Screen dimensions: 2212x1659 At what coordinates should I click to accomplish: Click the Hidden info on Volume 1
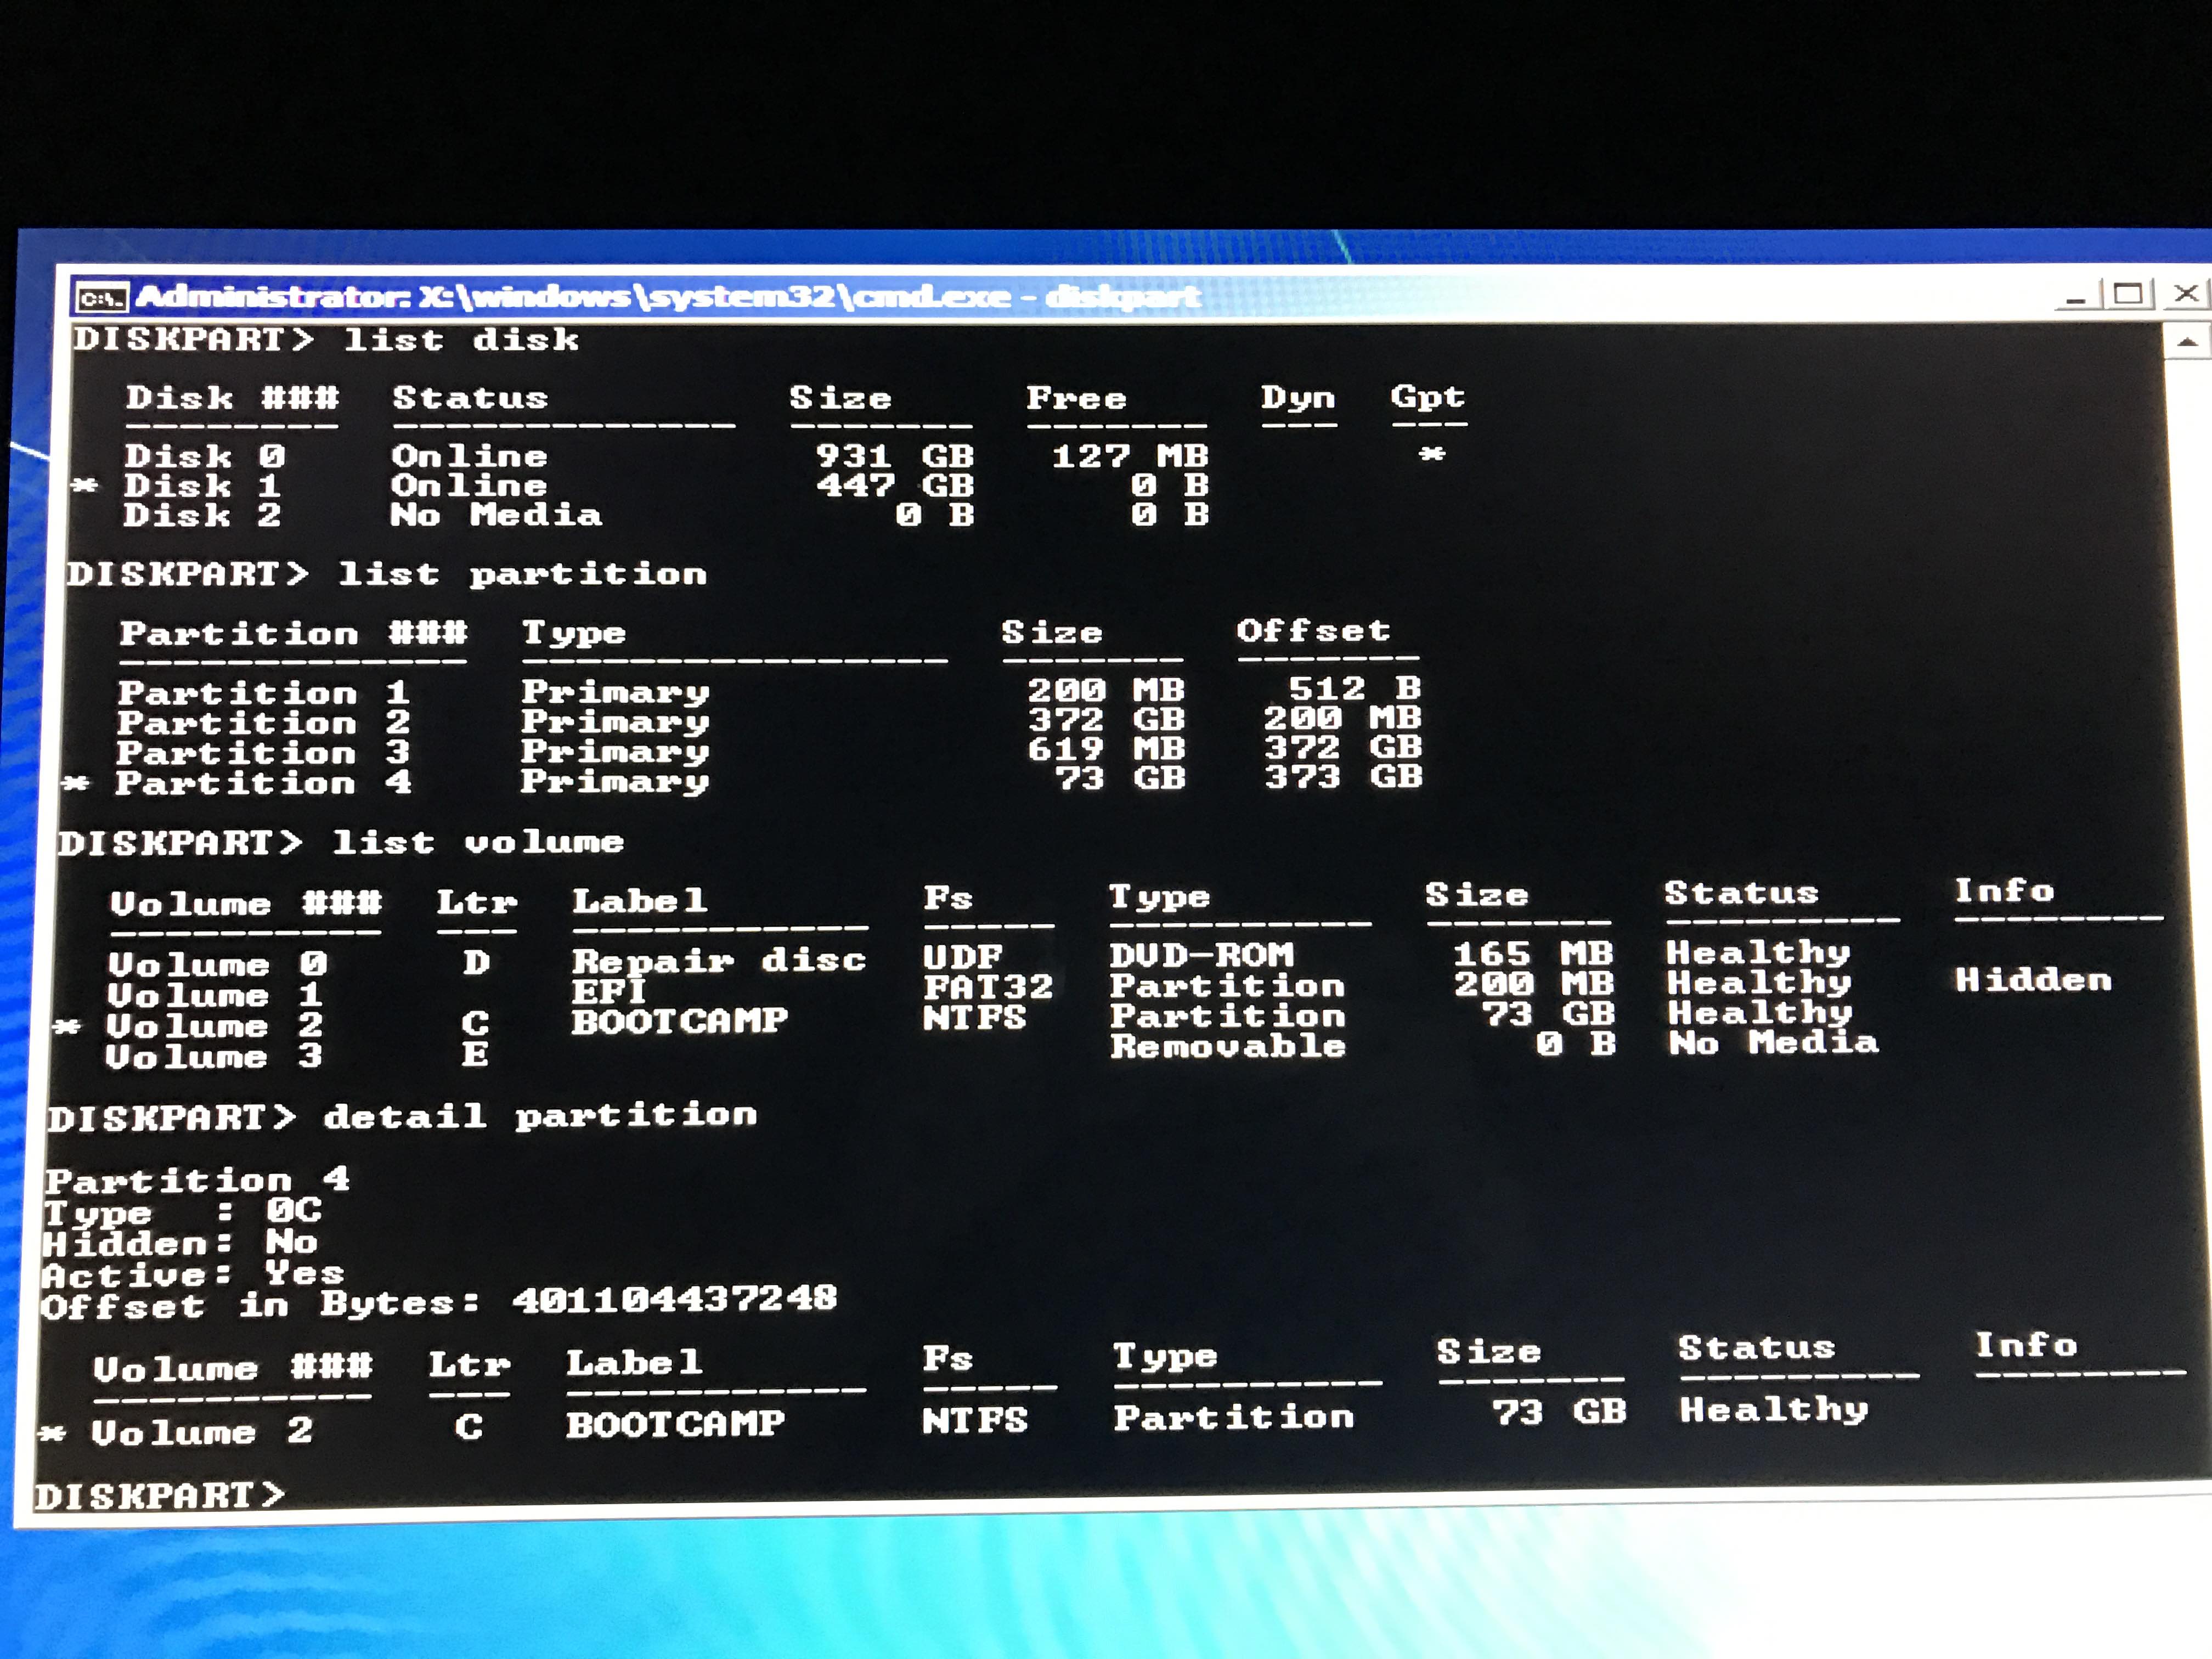(x=2032, y=980)
